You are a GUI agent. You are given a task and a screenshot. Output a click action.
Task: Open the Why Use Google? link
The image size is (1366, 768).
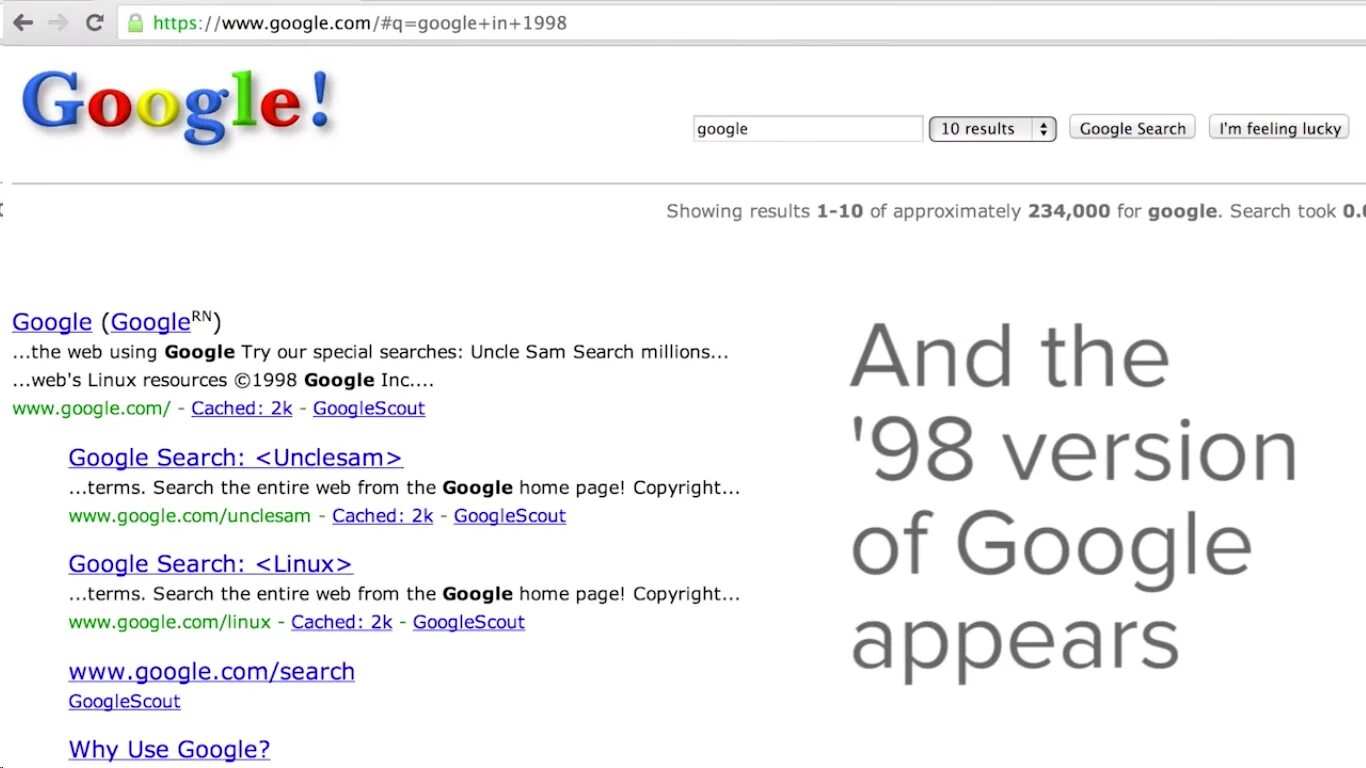point(169,749)
